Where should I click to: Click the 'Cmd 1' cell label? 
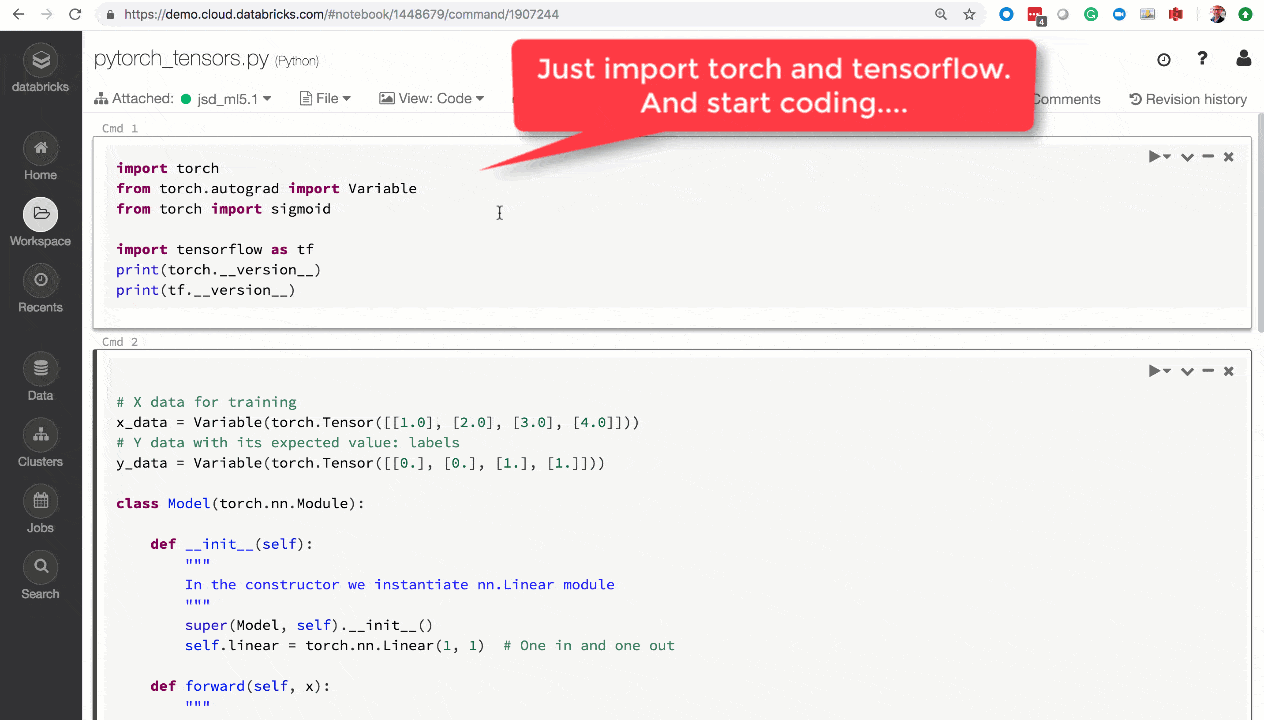(x=120, y=128)
